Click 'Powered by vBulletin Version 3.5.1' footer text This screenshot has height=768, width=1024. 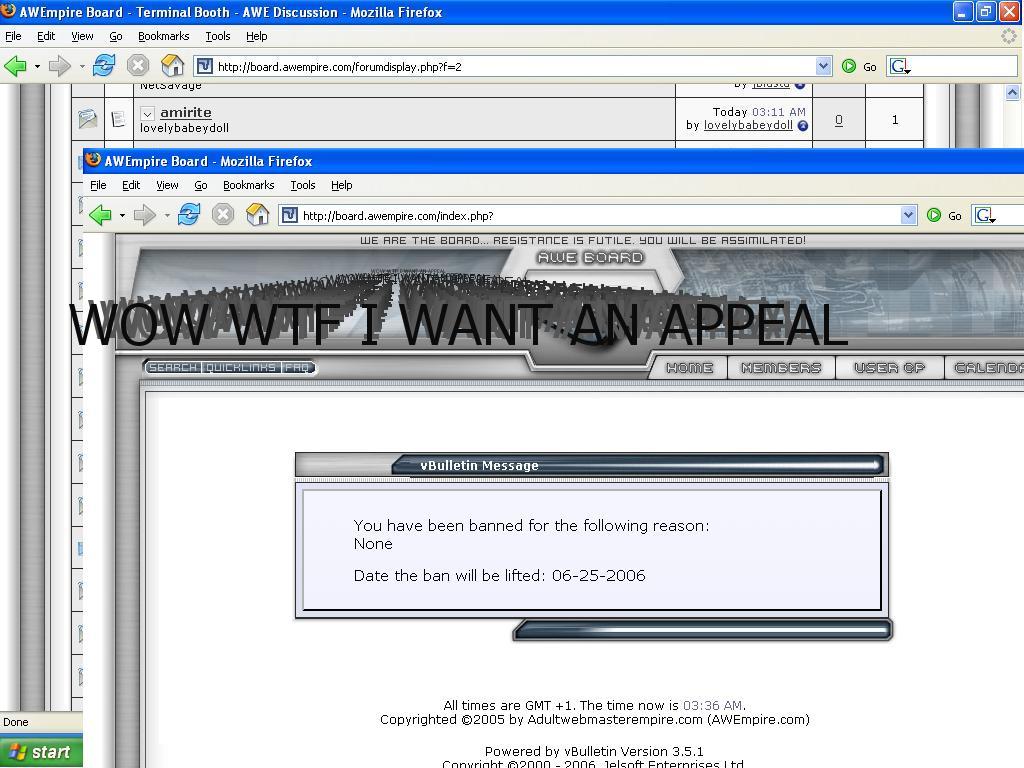(594, 751)
